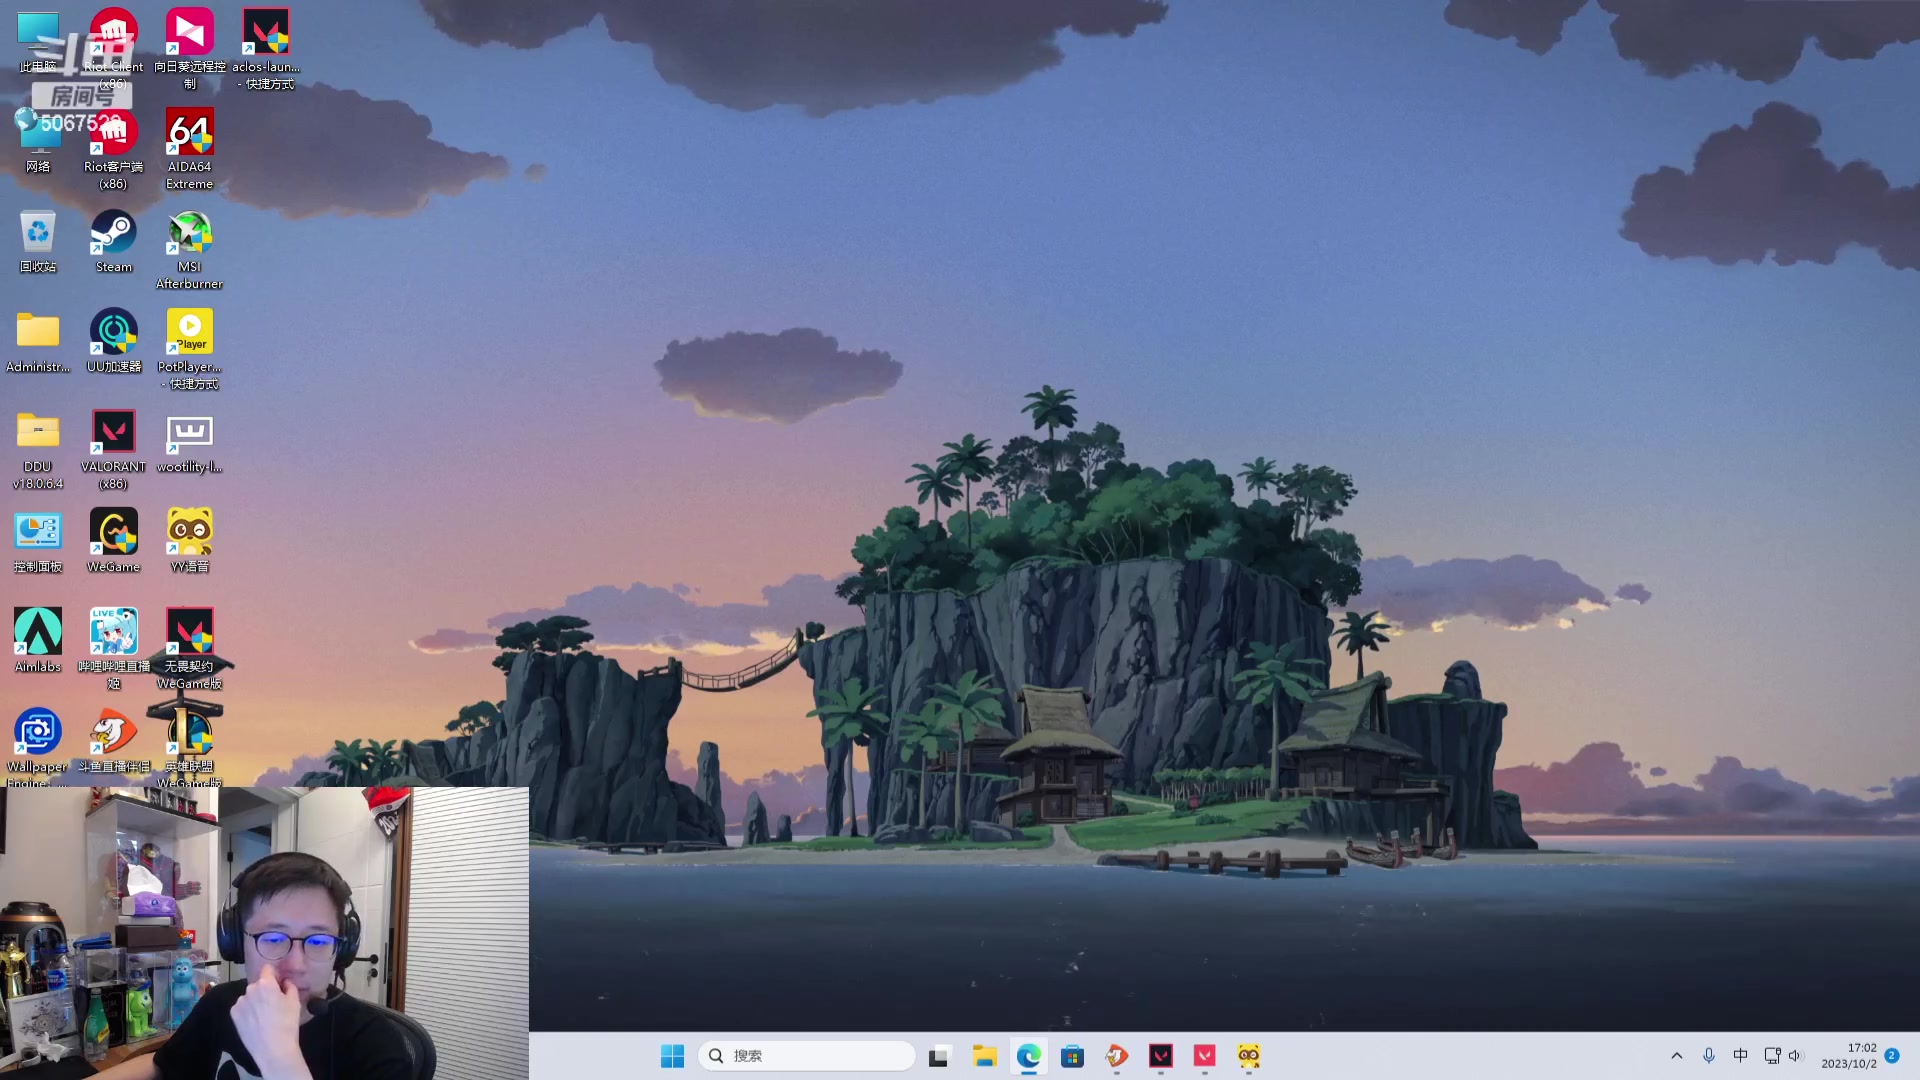Select the MSI Afterburner icon
Screen dimensions: 1920x1080
click(189, 248)
